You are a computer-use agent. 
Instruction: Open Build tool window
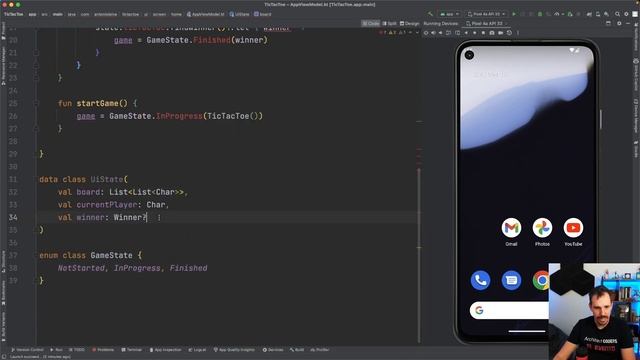[297, 350]
